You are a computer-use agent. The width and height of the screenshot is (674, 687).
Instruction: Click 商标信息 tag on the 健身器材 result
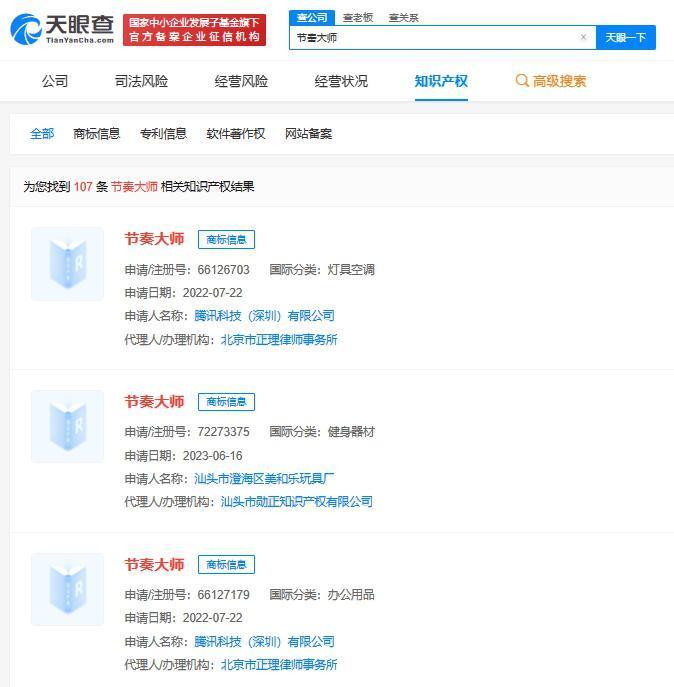point(226,402)
